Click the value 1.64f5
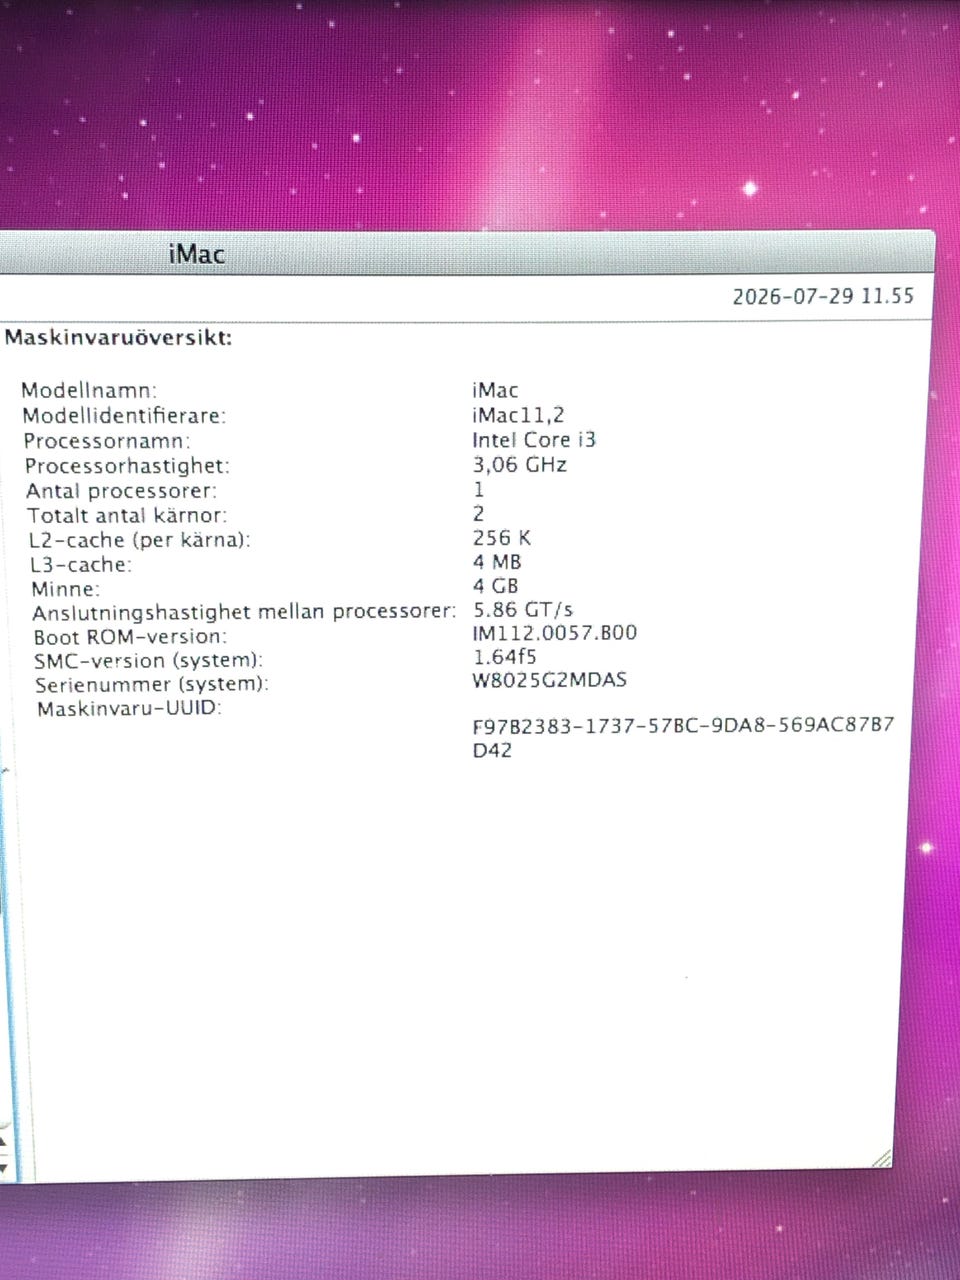This screenshot has width=960, height=1280. [505, 657]
